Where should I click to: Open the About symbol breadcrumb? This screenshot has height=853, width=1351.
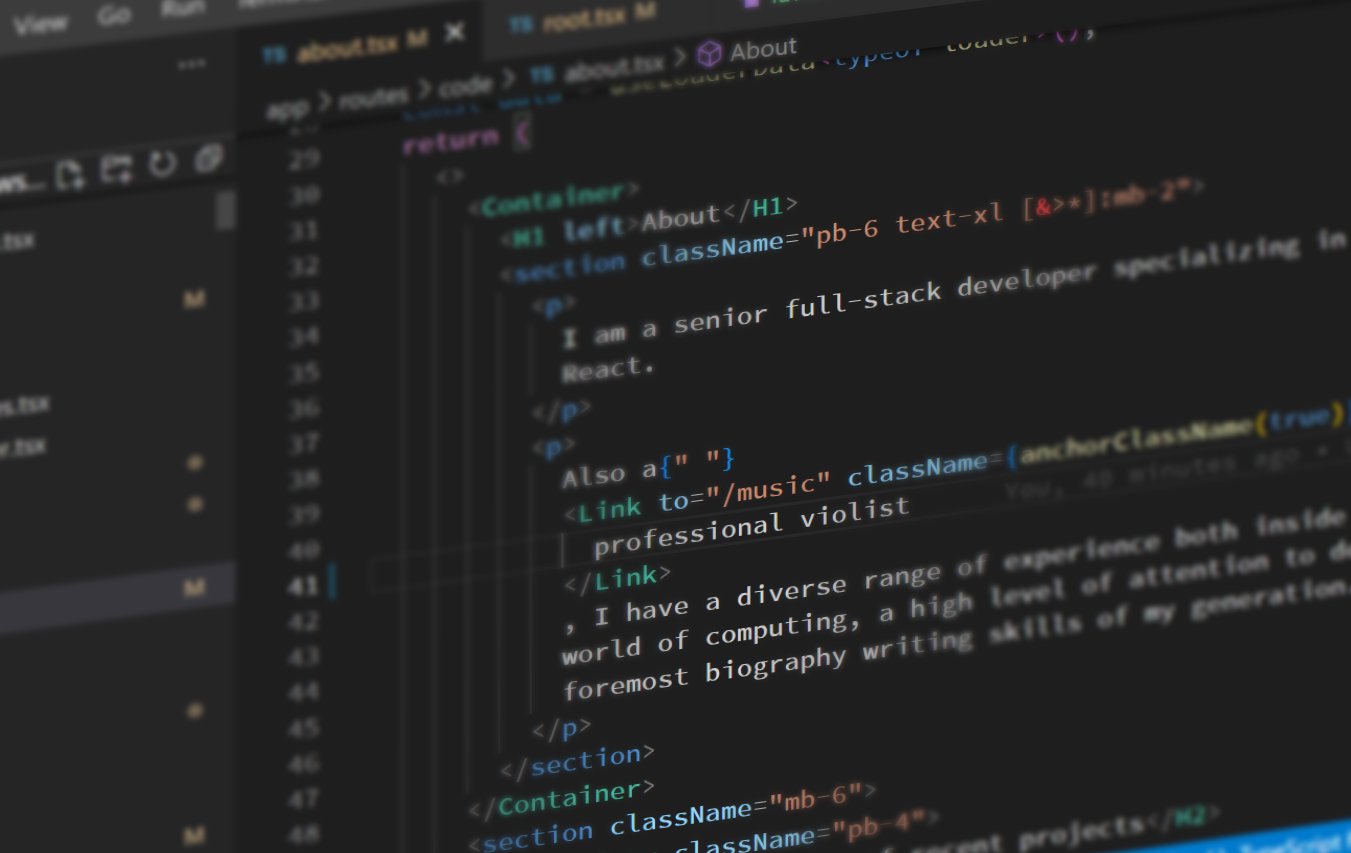tap(764, 49)
